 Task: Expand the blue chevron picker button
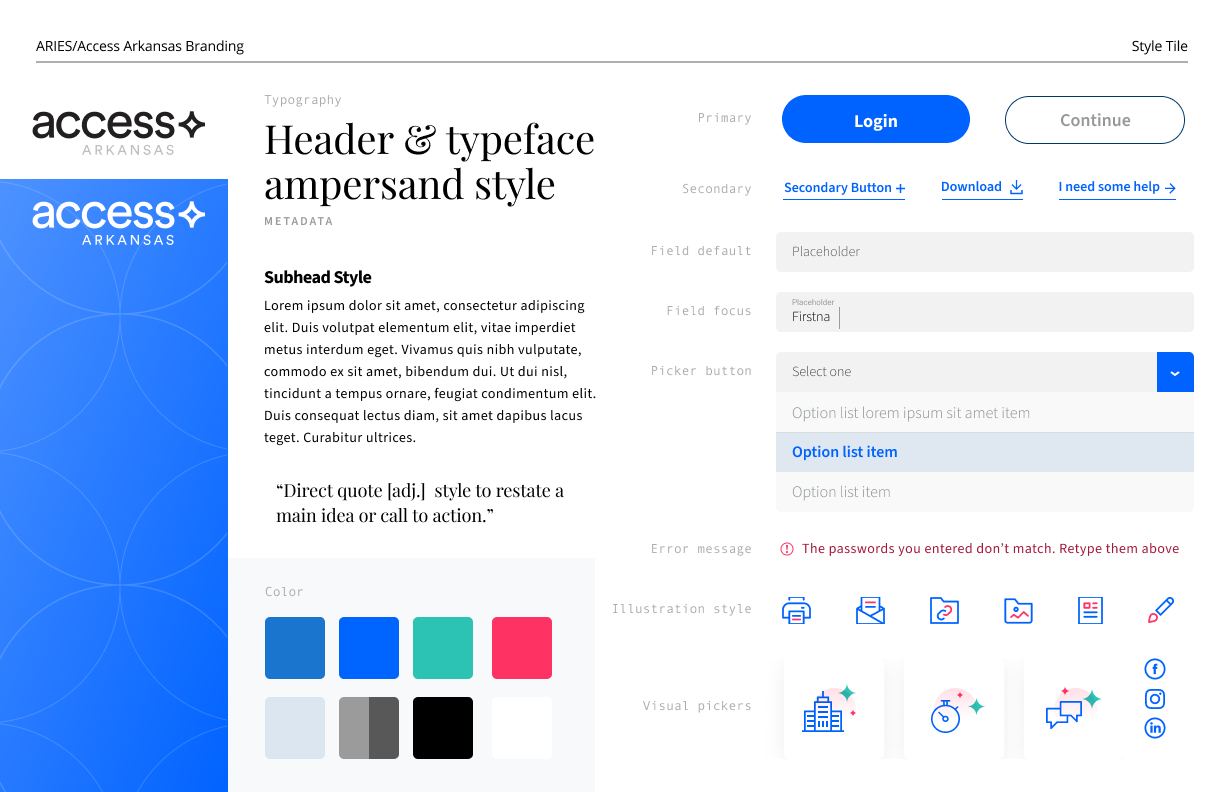tap(1175, 372)
